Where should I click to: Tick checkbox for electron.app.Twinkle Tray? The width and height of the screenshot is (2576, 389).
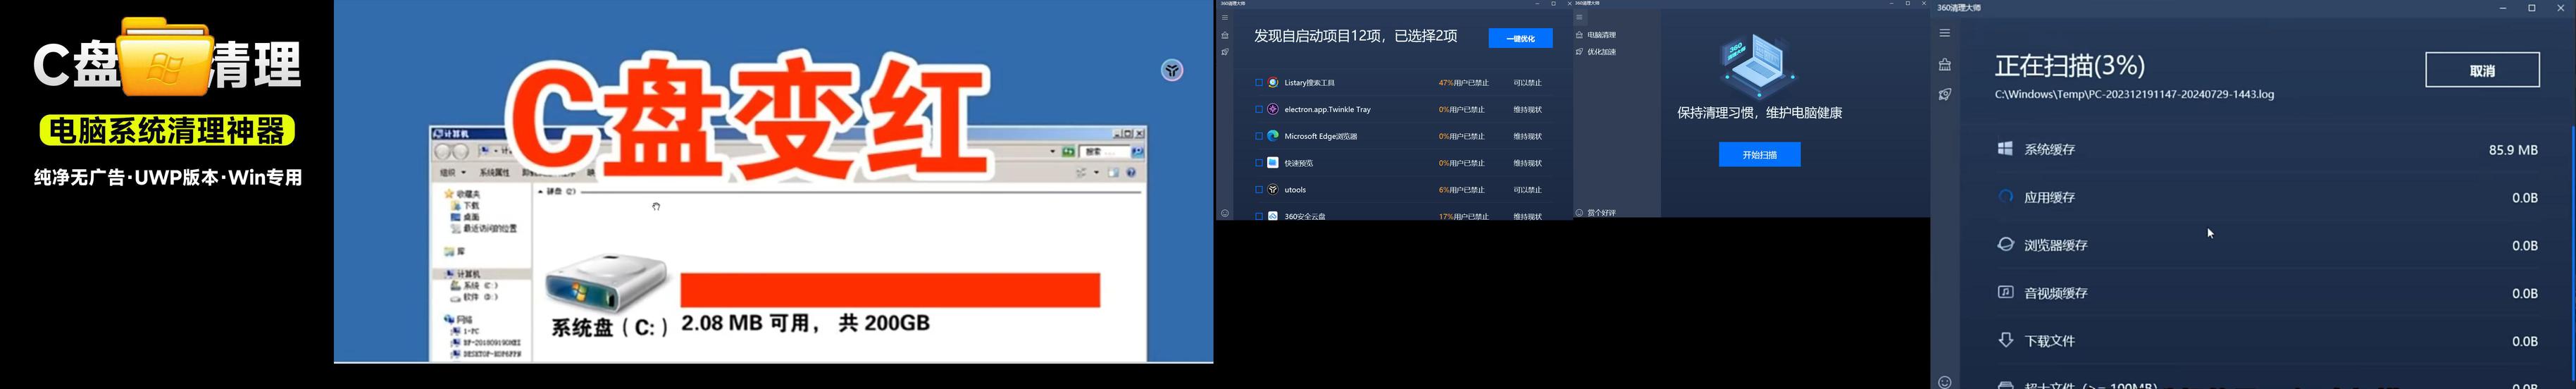1258,110
